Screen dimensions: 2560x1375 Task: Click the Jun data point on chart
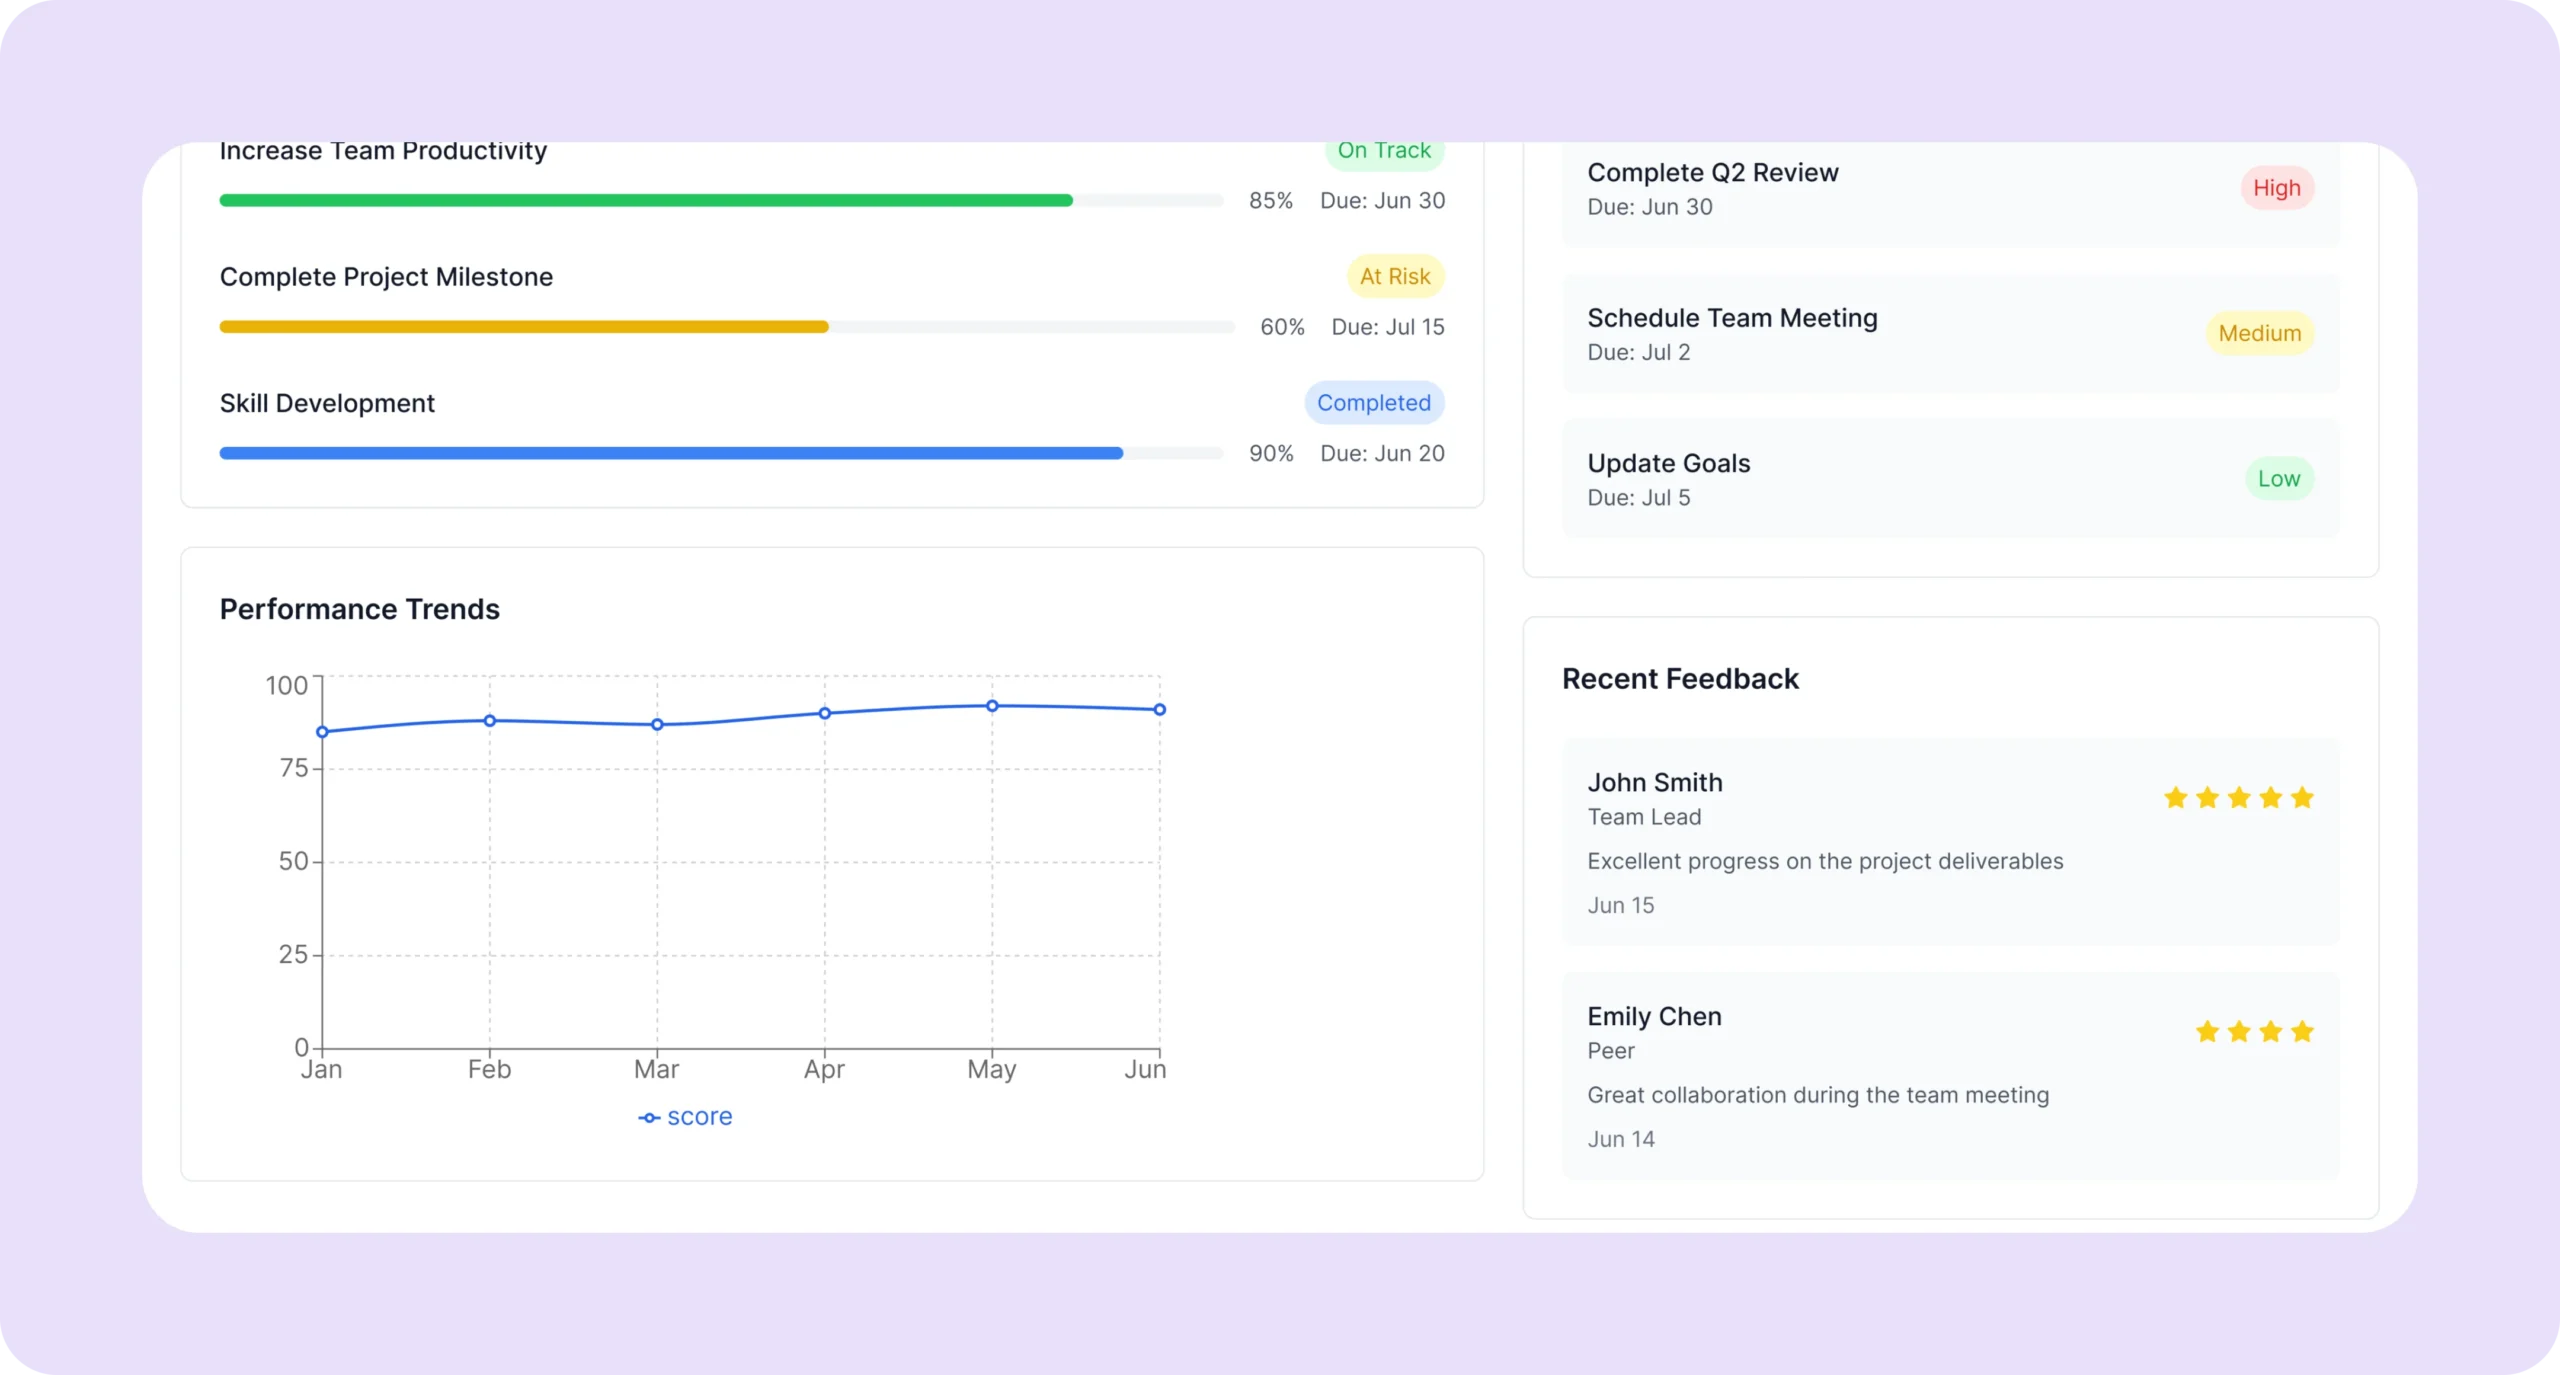(x=1159, y=710)
